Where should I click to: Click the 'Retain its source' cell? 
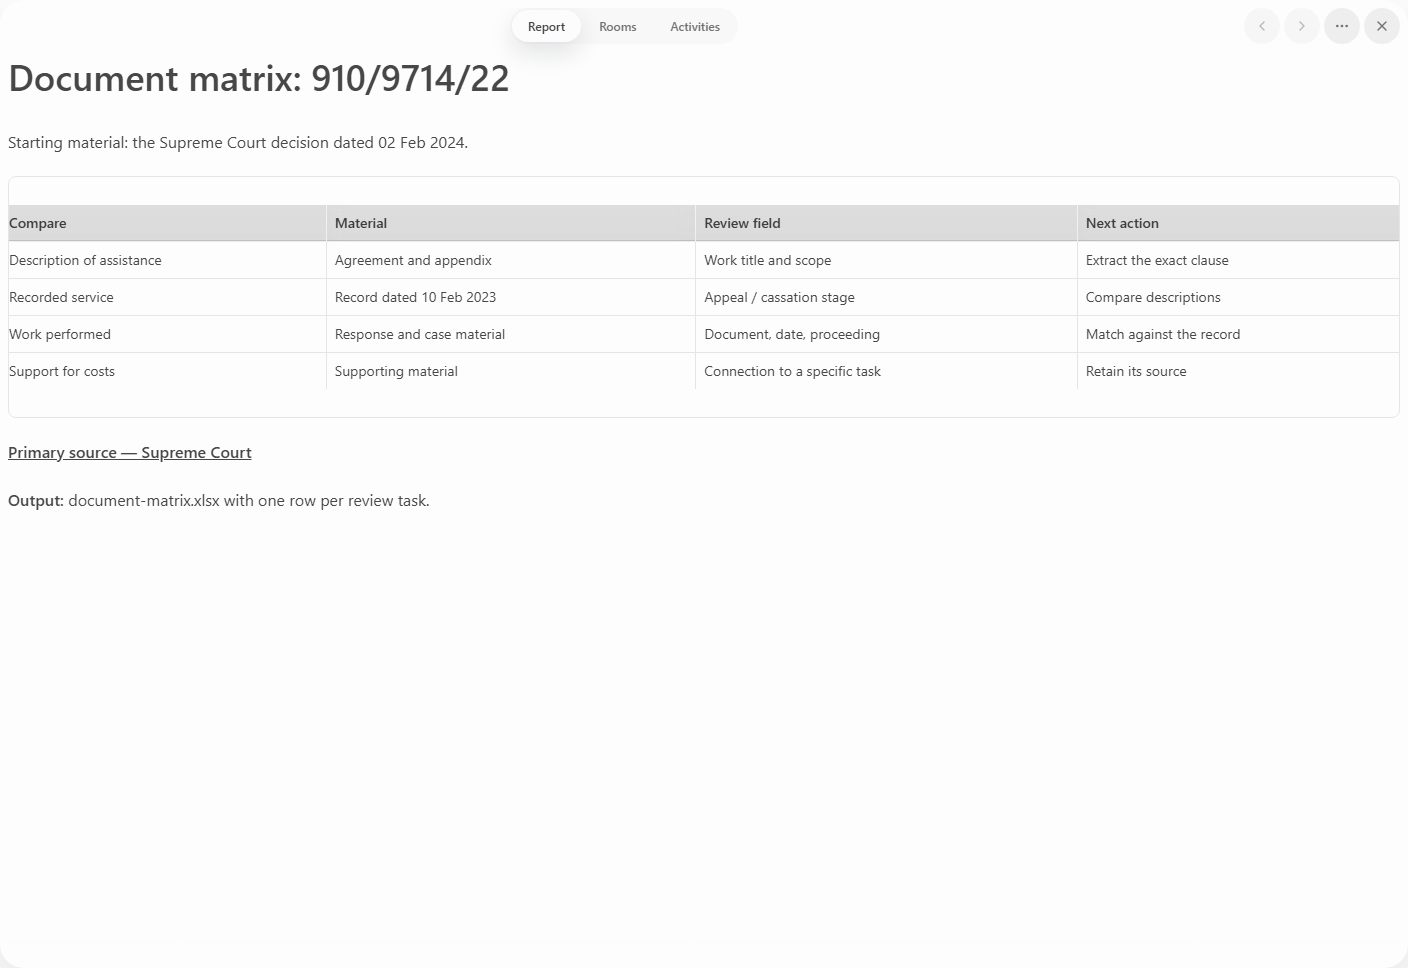click(x=1238, y=371)
